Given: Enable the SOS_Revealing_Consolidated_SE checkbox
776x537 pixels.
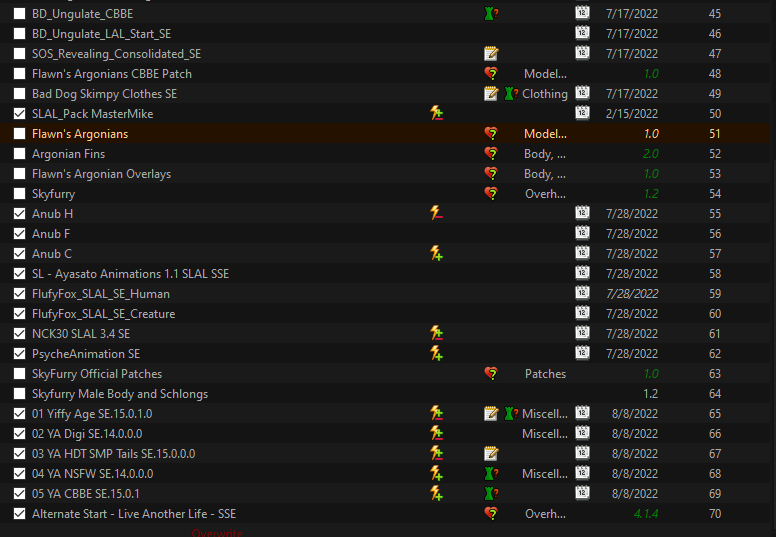Looking at the screenshot, I should [19, 53].
